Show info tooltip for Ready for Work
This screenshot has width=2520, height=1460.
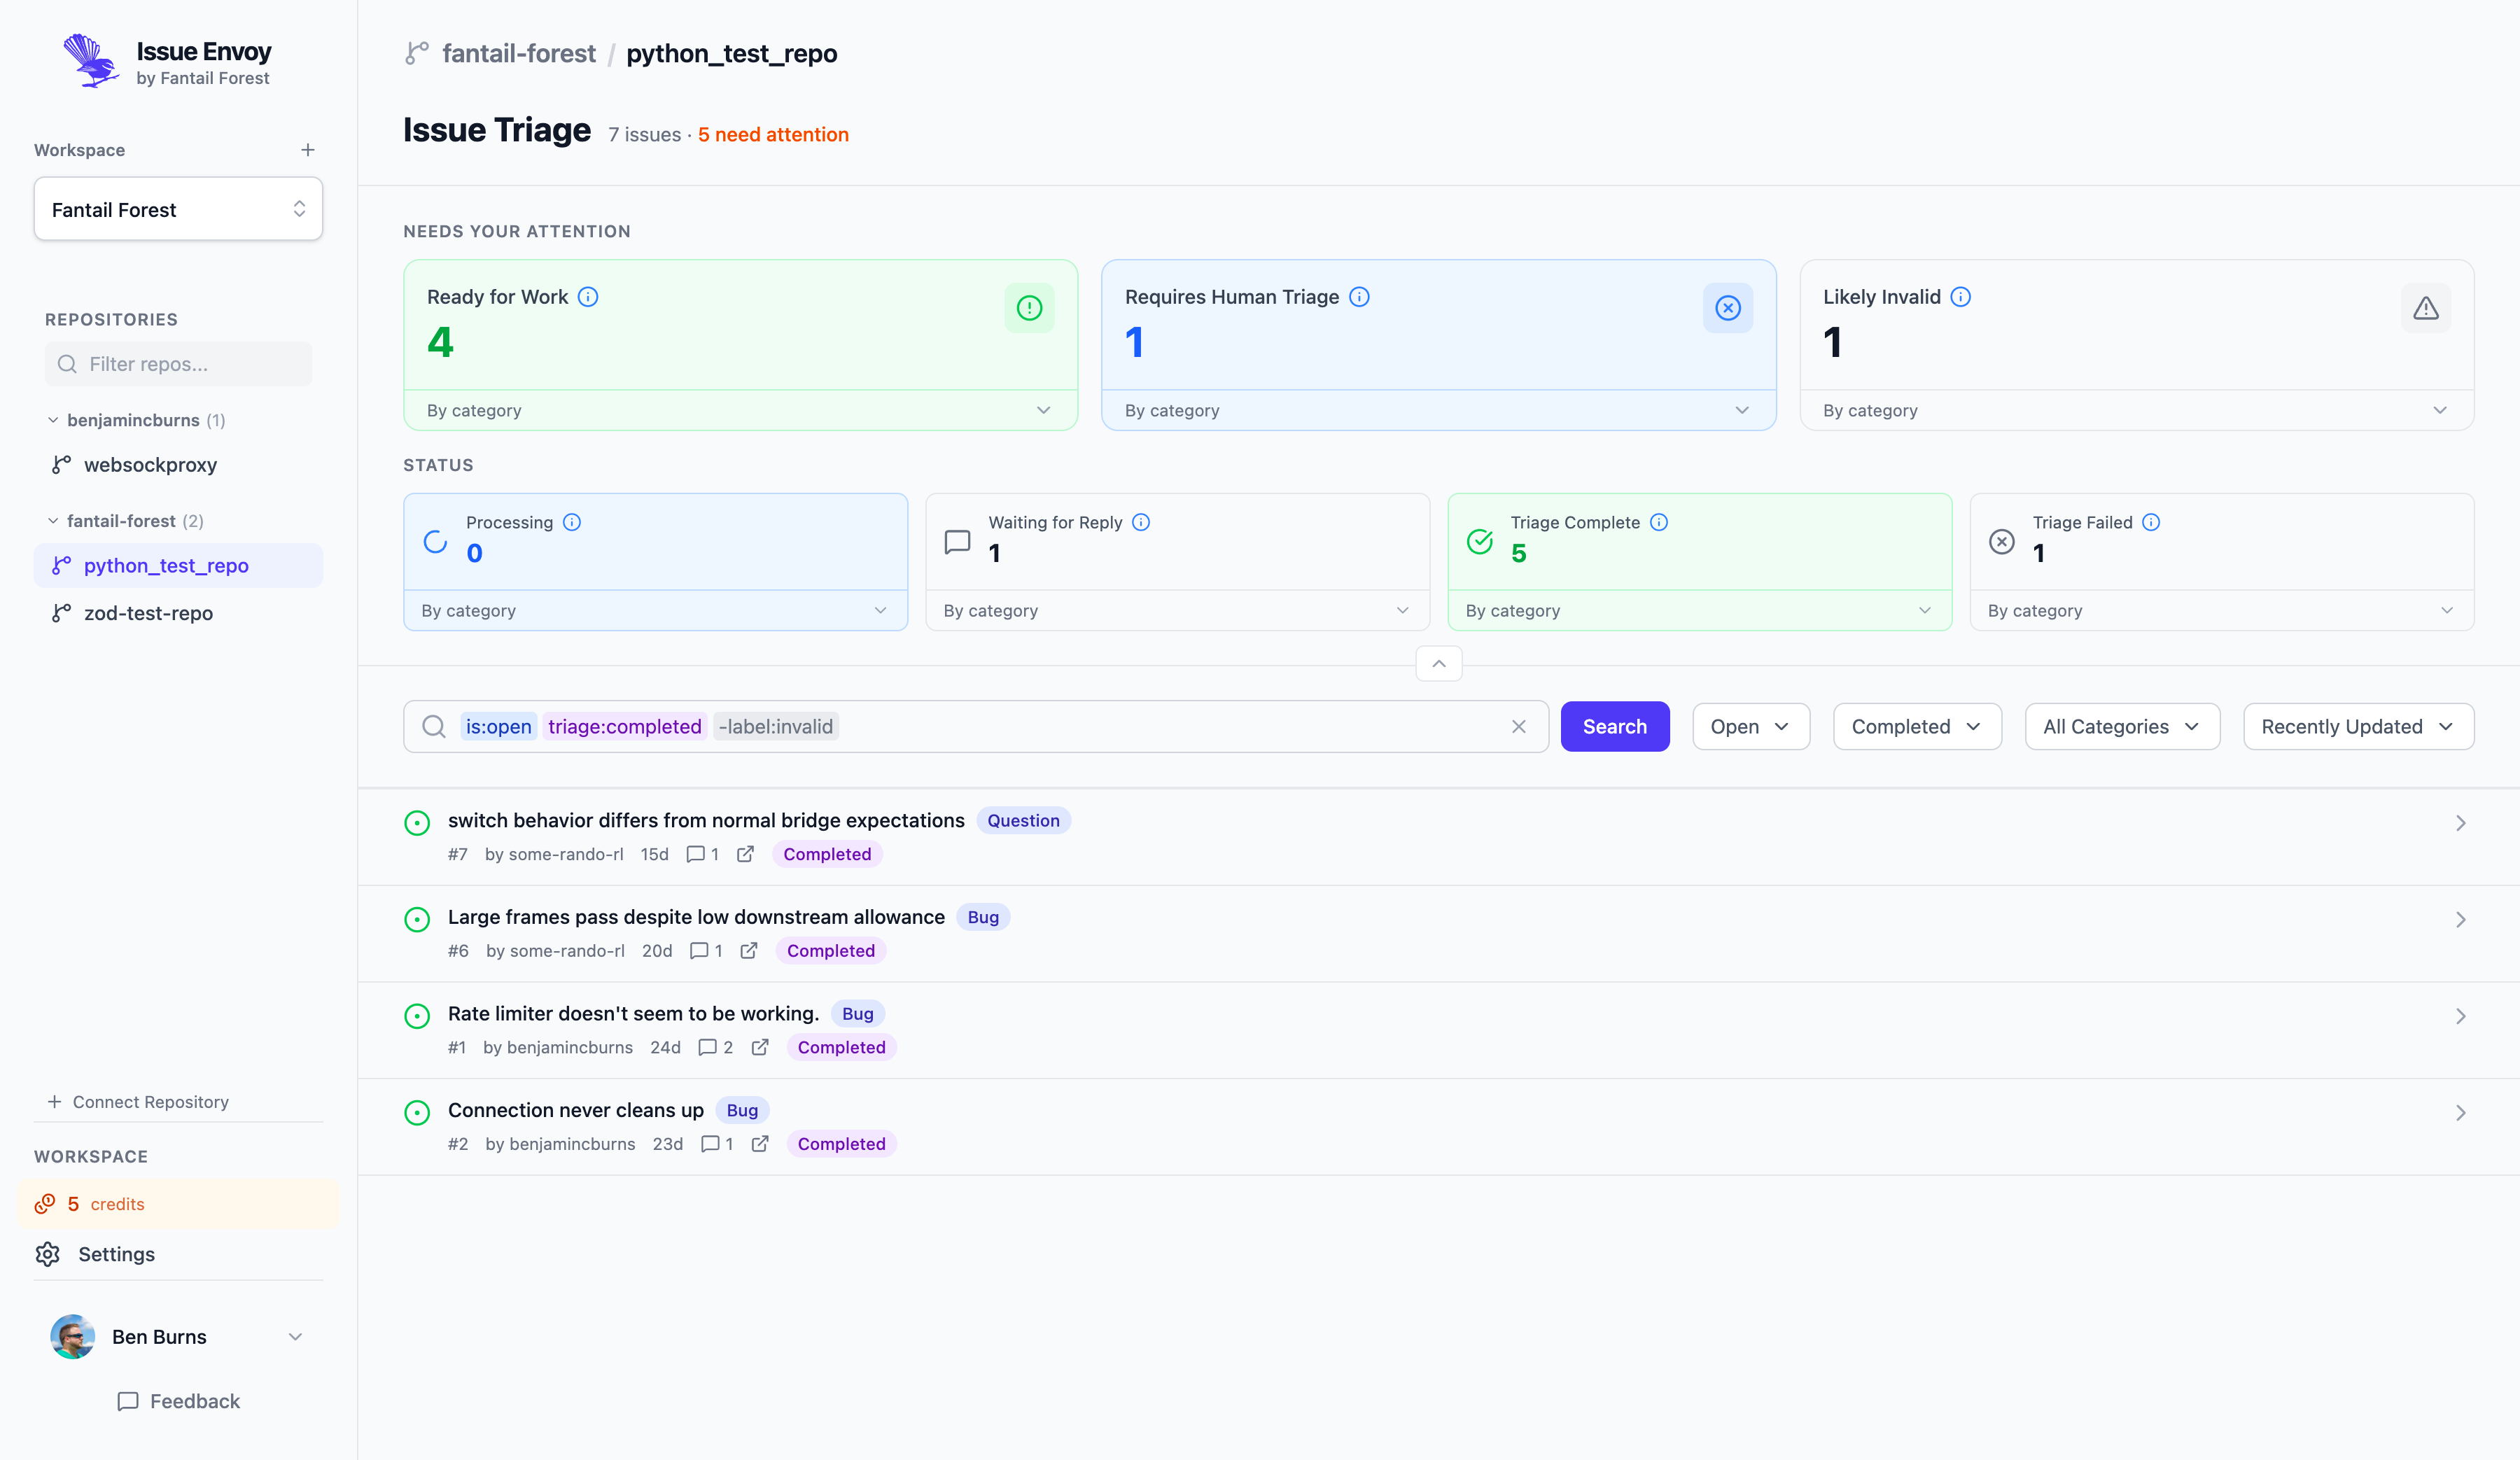pyautogui.click(x=588, y=297)
